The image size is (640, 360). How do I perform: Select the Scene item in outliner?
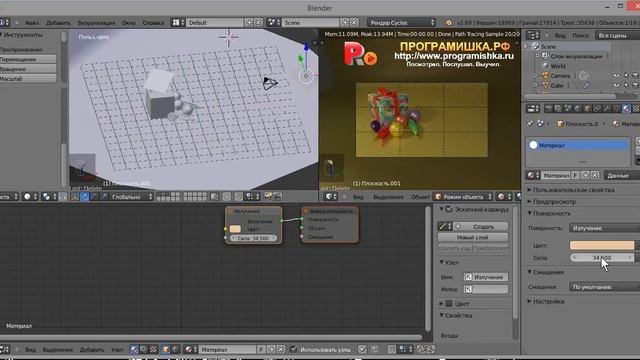pos(548,47)
